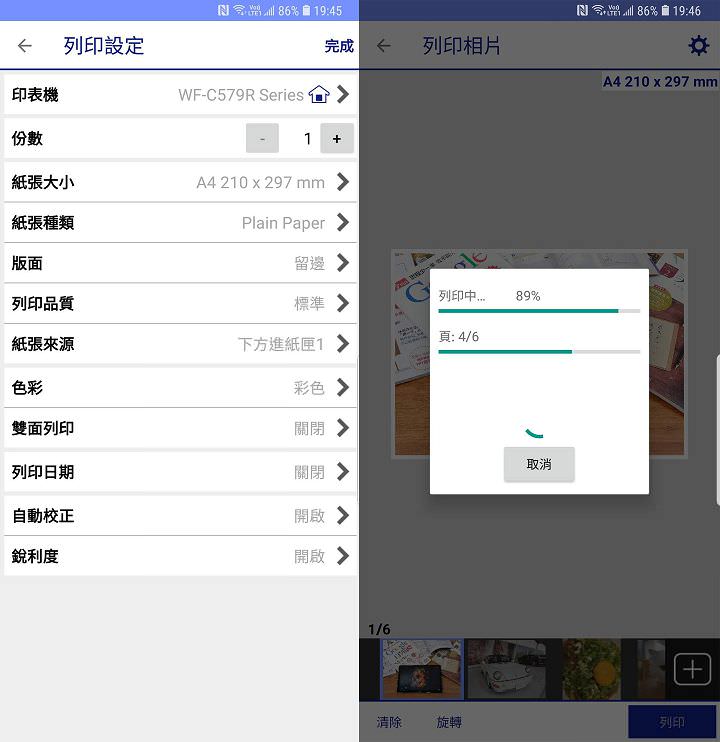
Task: Tap the 19:46 clock in status bar
Action: pyautogui.click(x=686, y=10)
